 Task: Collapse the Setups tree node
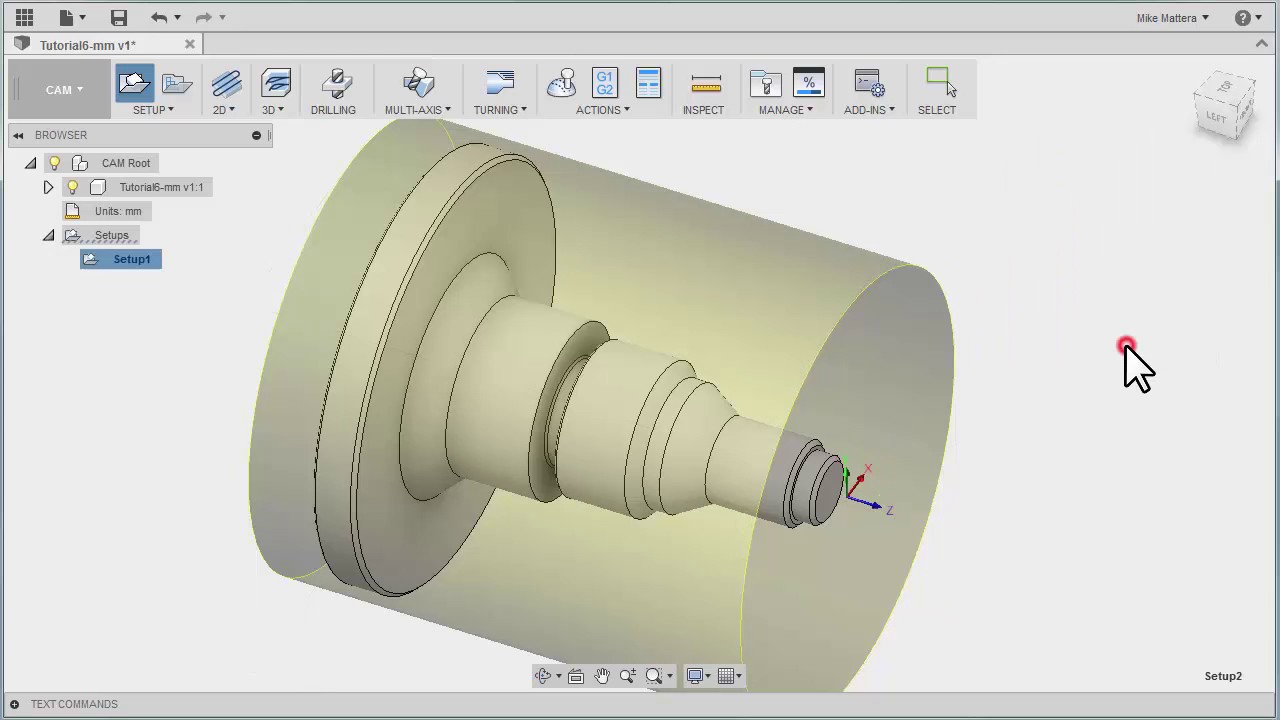coord(48,235)
